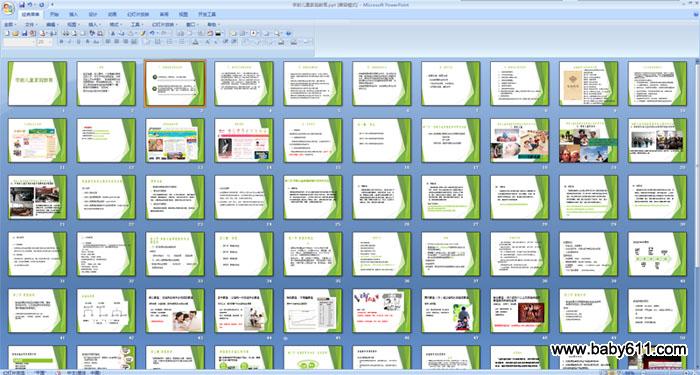Click Undo in the Quick Access Toolbar
This screenshot has height=375, width=700.
click(x=30, y=4)
